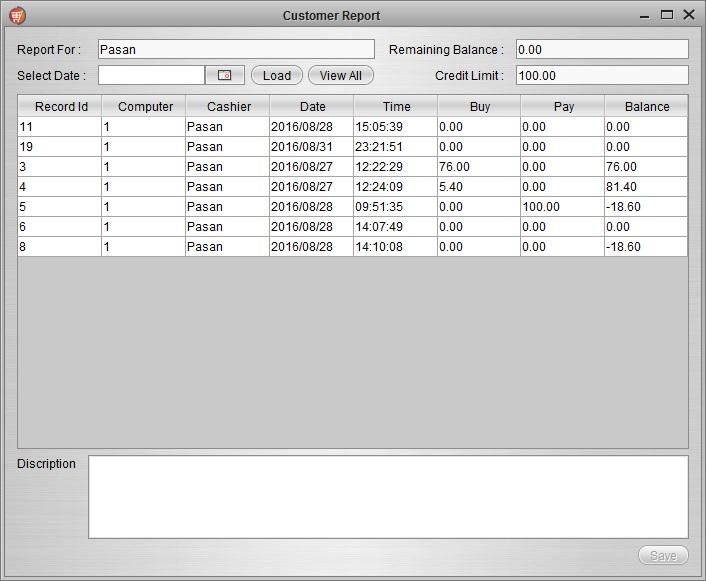The height and width of the screenshot is (581, 706).
Task: Click the shopping cart app icon
Action: (17, 16)
